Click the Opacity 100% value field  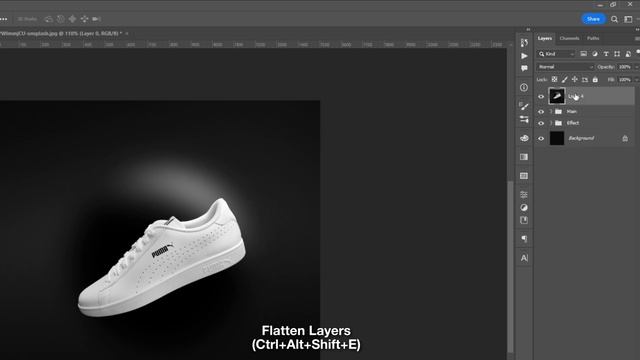pos(624,67)
